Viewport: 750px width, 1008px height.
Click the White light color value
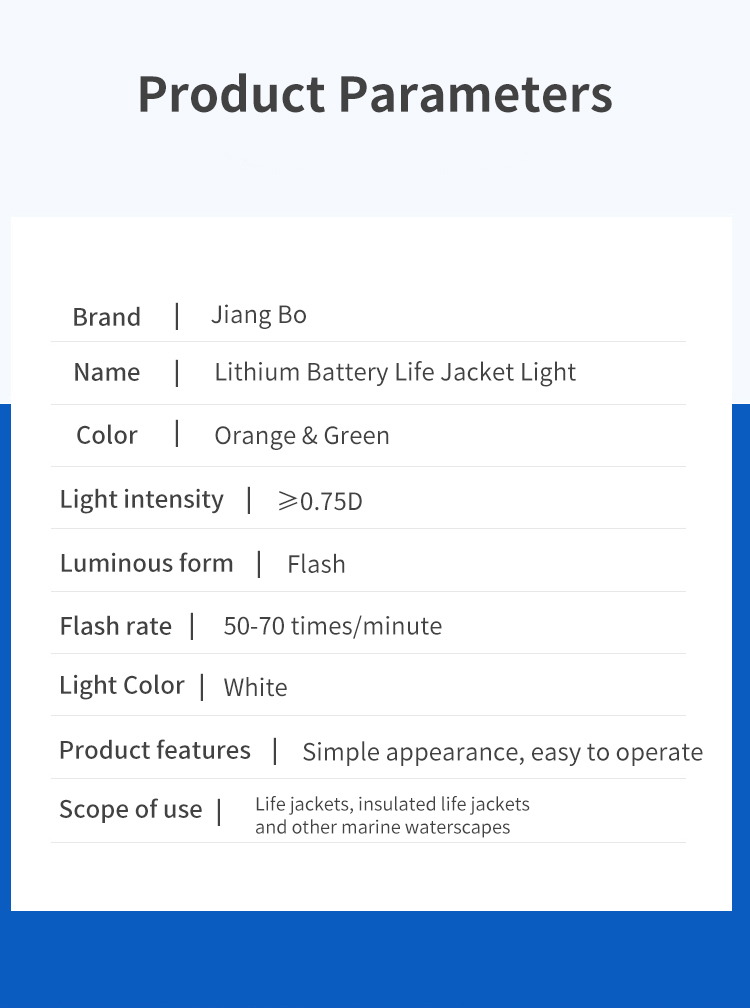coord(255,688)
